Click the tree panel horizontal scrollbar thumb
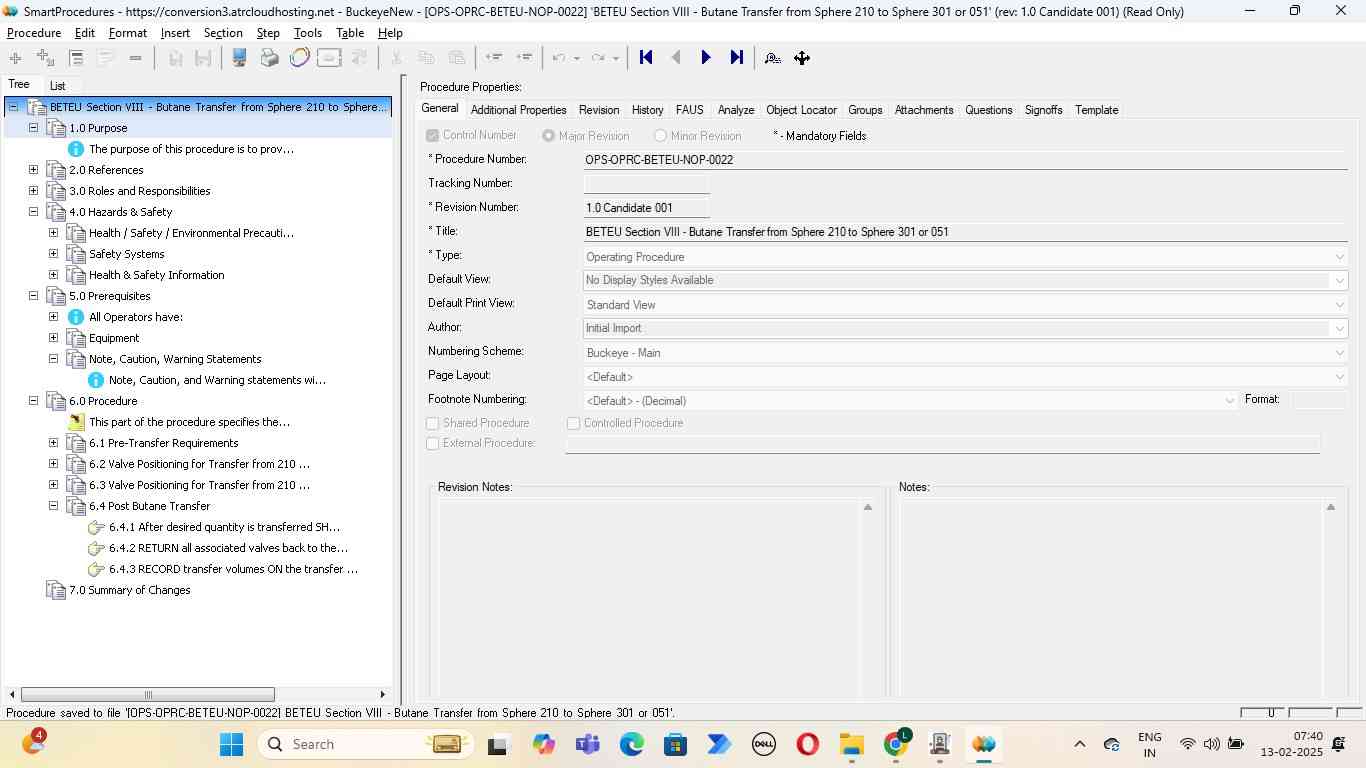 tap(148, 695)
